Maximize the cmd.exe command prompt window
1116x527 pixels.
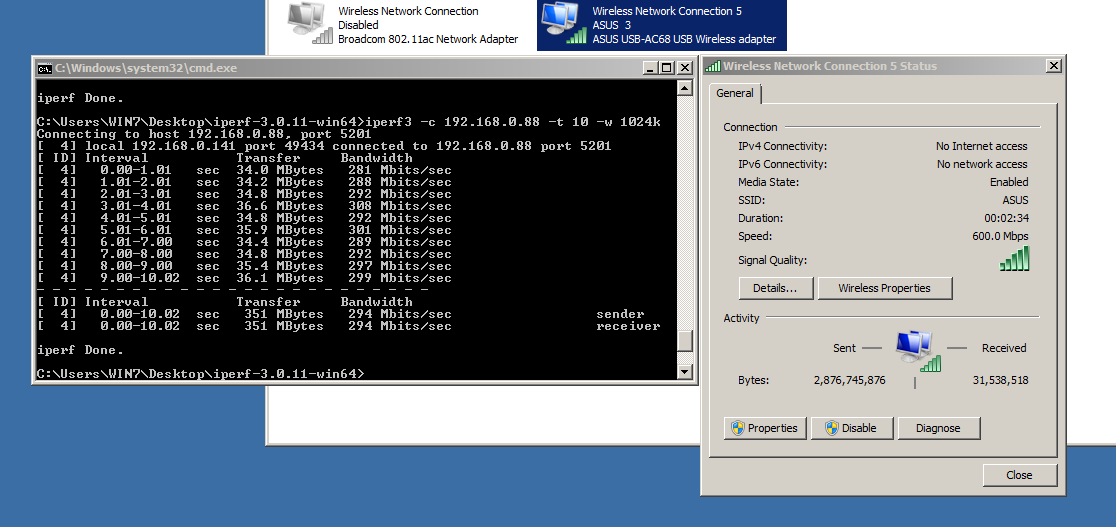[x=666, y=68]
